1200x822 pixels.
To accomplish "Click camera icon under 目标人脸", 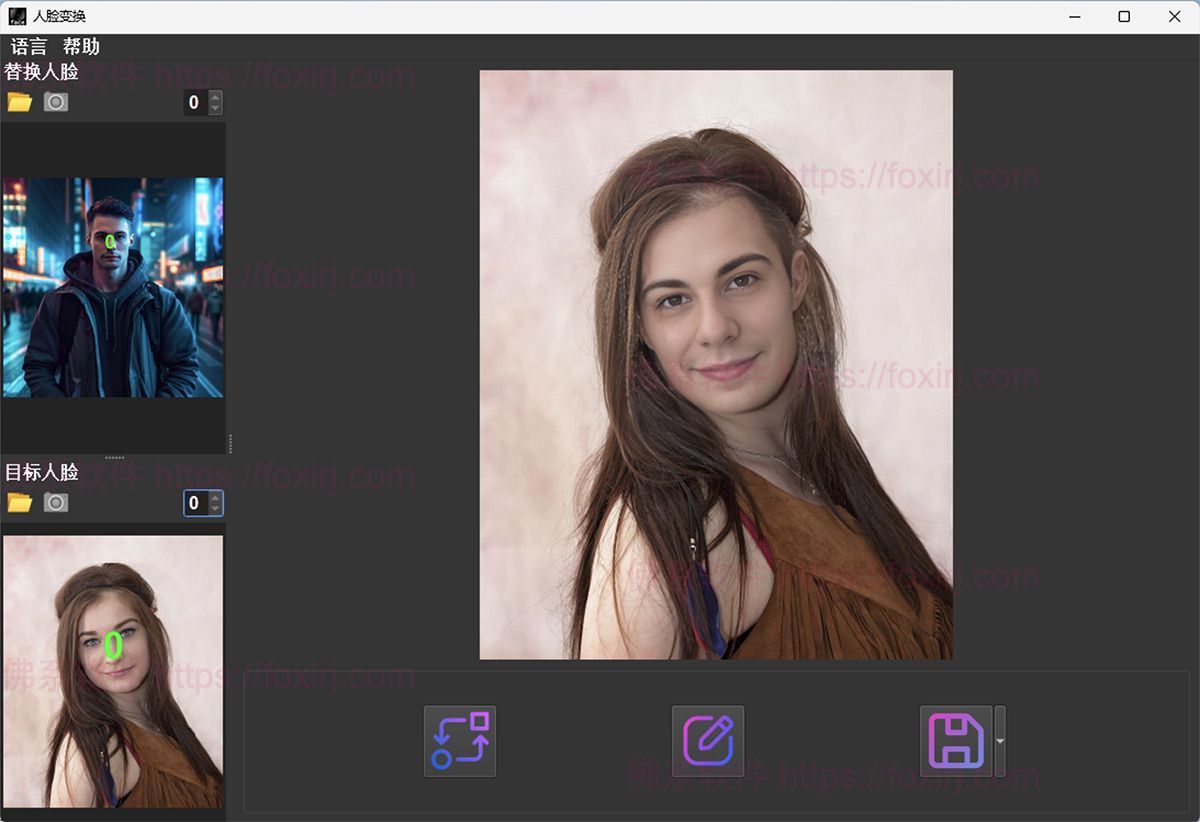I will tap(56, 502).
